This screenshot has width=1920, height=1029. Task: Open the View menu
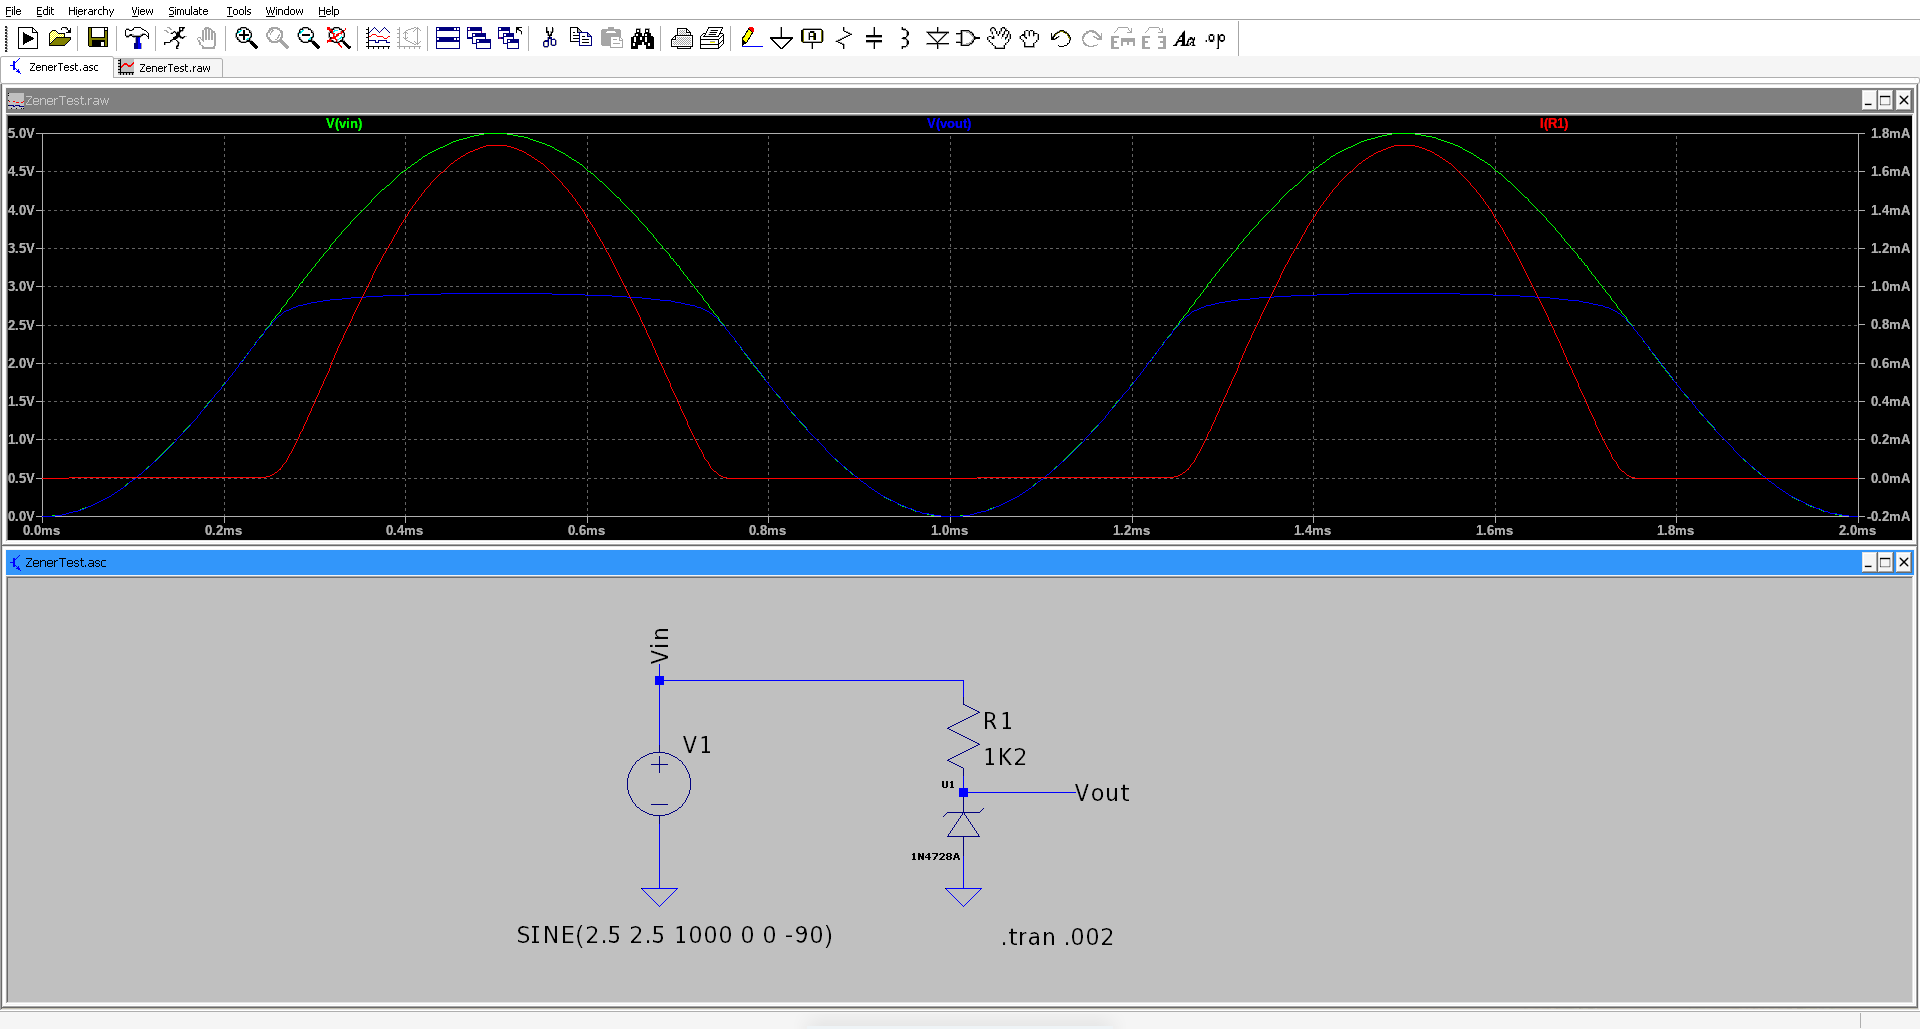tap(142, 11)
